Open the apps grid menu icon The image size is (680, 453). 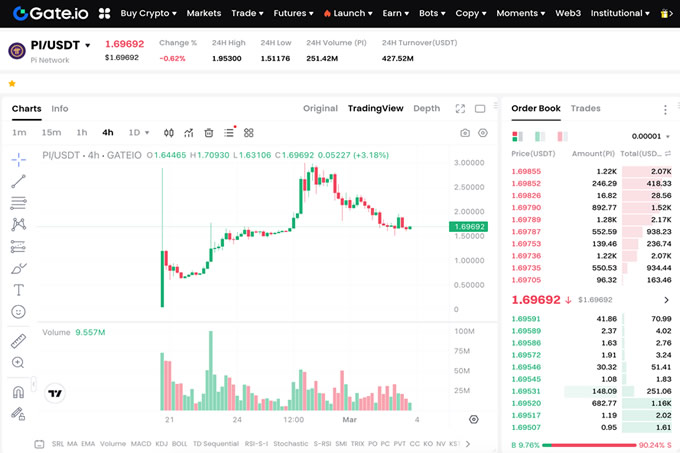click(x=105, y=13)
